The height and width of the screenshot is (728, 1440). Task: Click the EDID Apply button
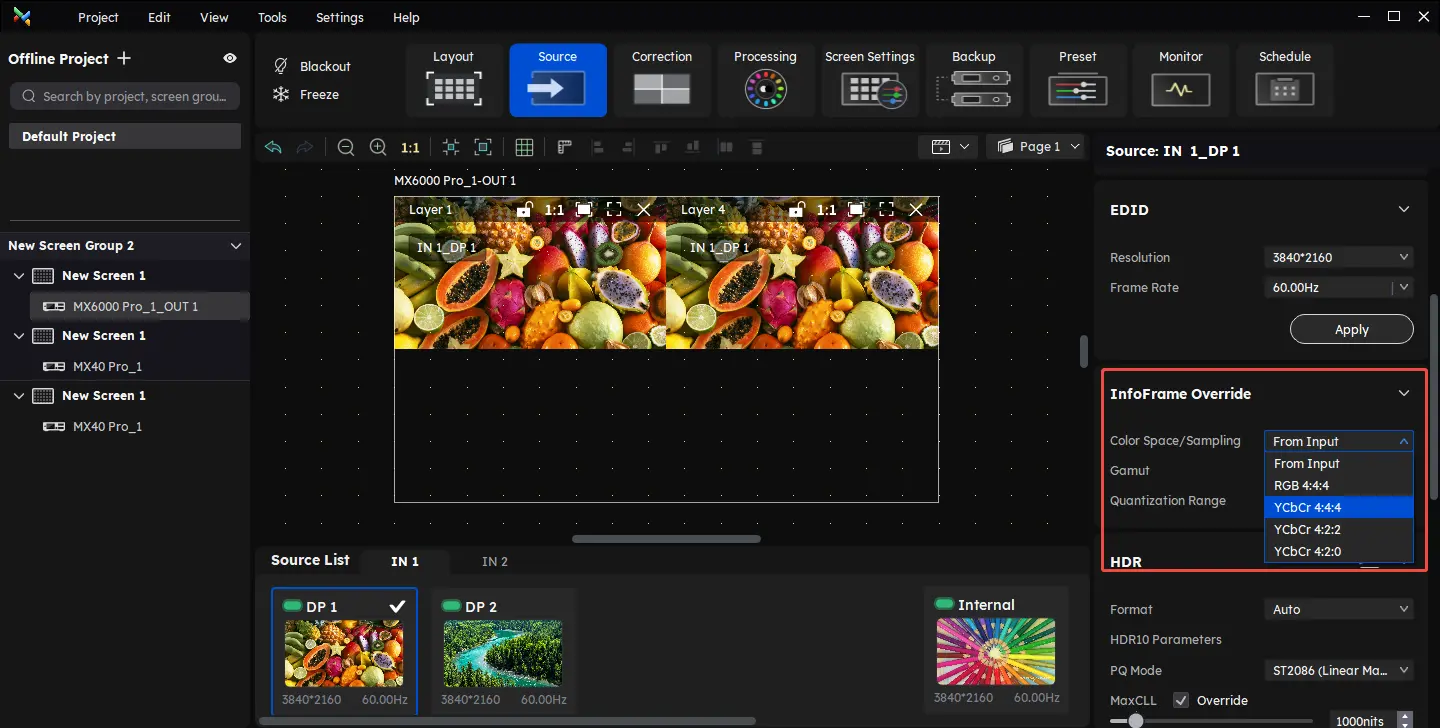click(x=1352, y=329)
